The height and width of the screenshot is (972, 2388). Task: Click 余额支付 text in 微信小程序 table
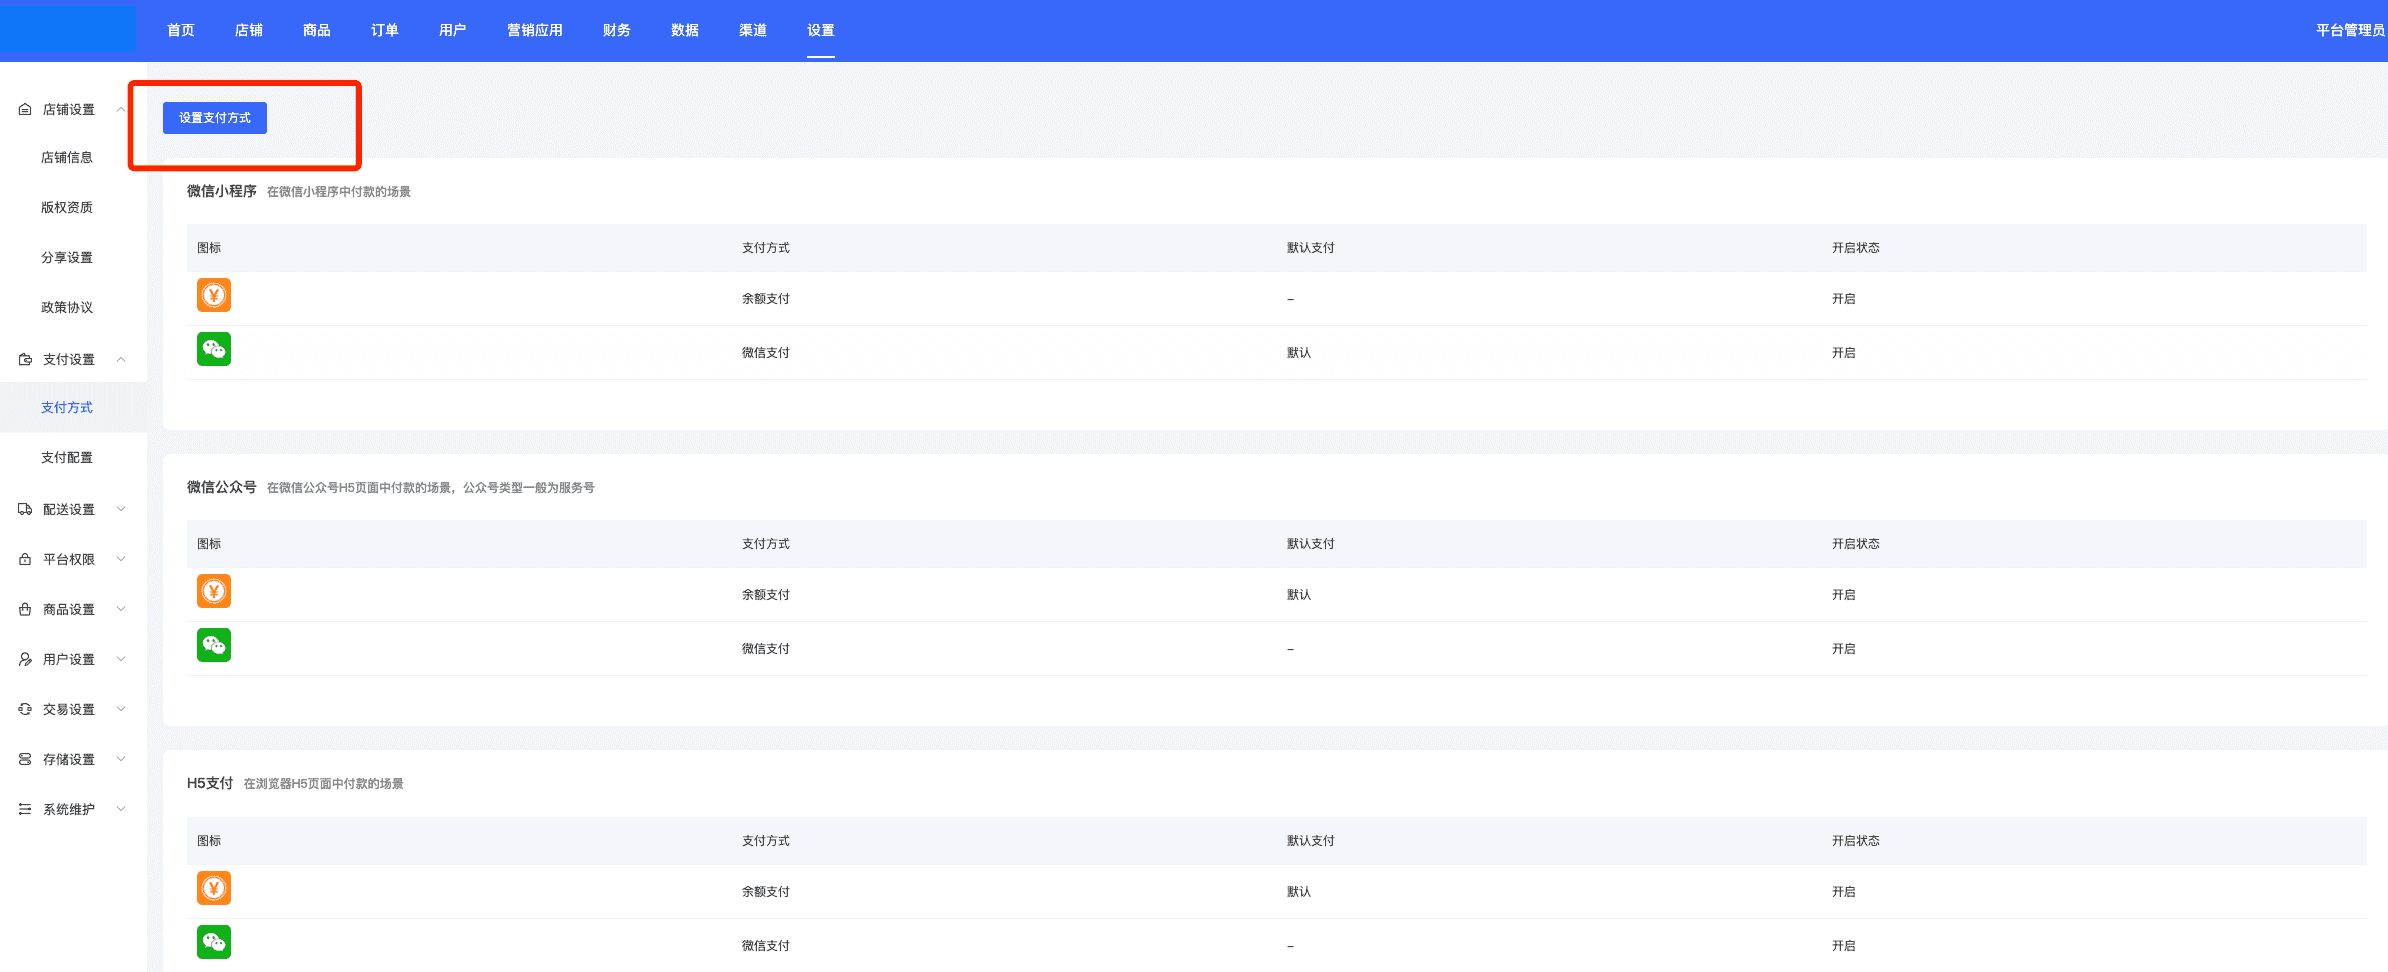tap(766, 299)
